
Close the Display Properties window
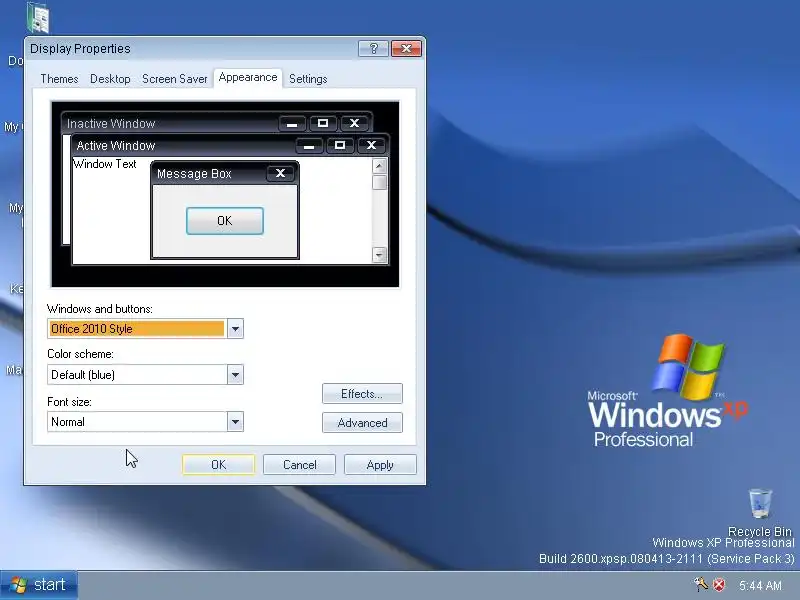[x=407, y=48]
